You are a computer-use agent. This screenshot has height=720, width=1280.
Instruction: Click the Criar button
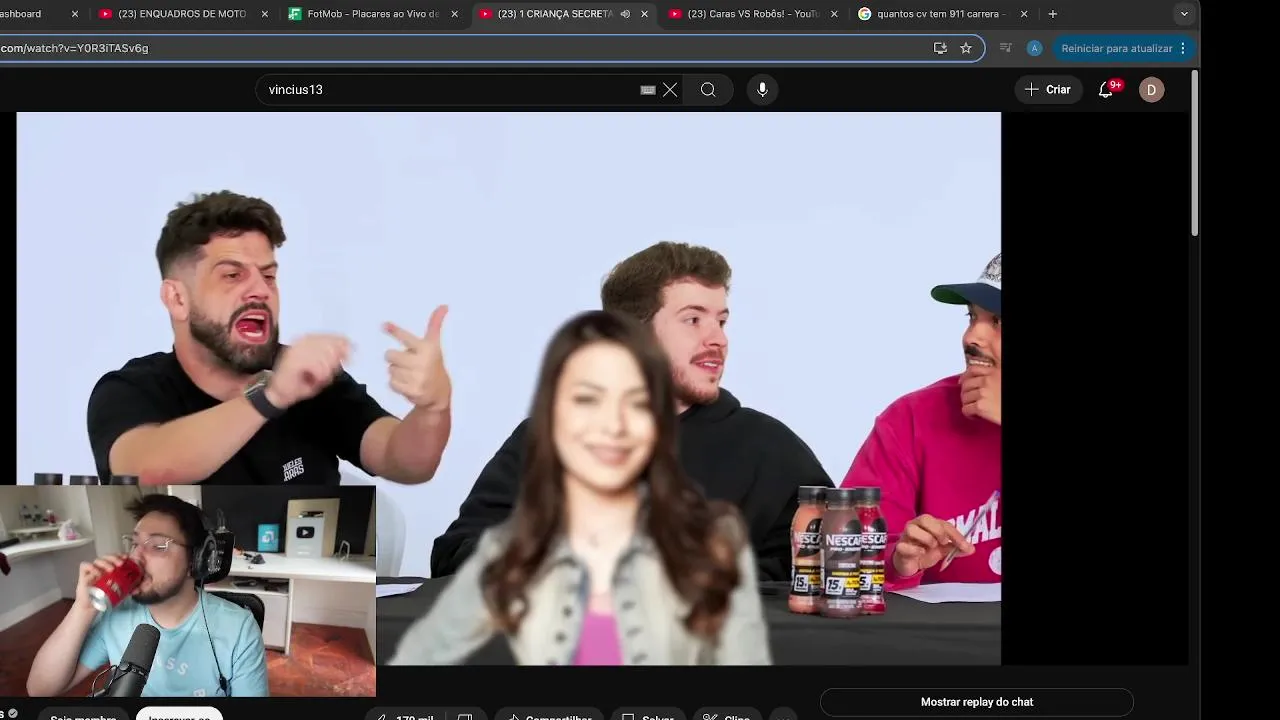coord(1048,90)
